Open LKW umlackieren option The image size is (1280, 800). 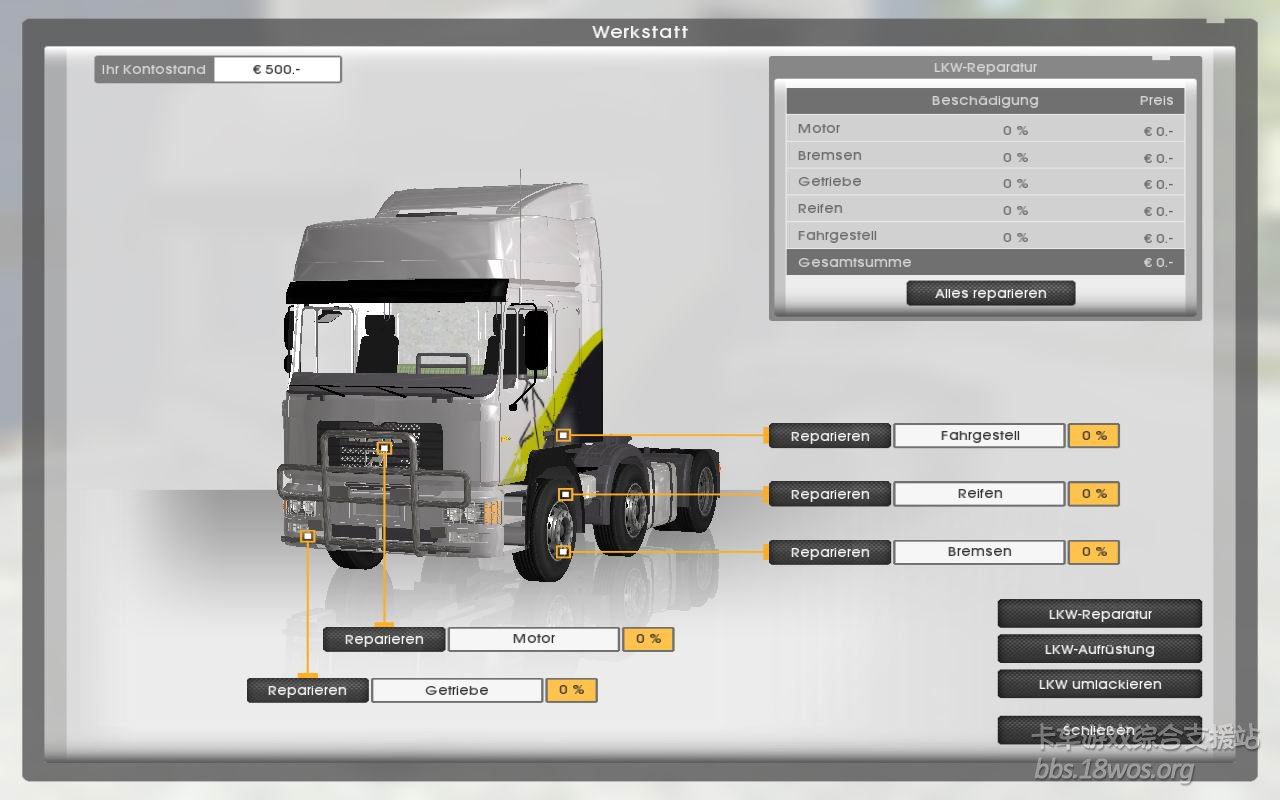[1099, 684]
